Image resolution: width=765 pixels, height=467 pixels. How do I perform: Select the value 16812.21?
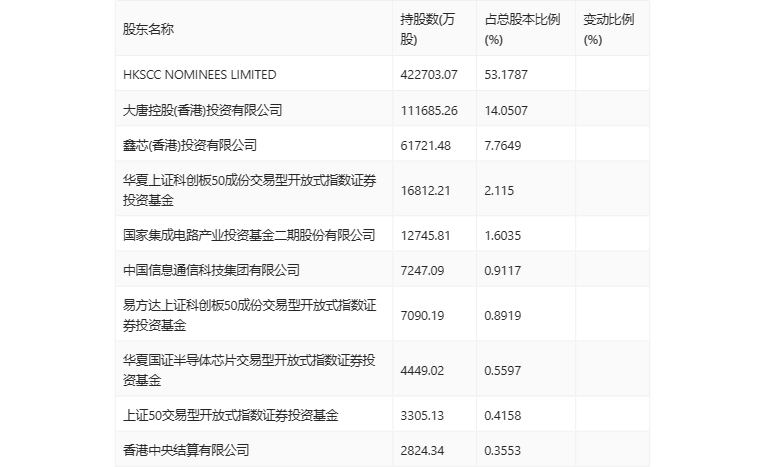coord(425,191)
